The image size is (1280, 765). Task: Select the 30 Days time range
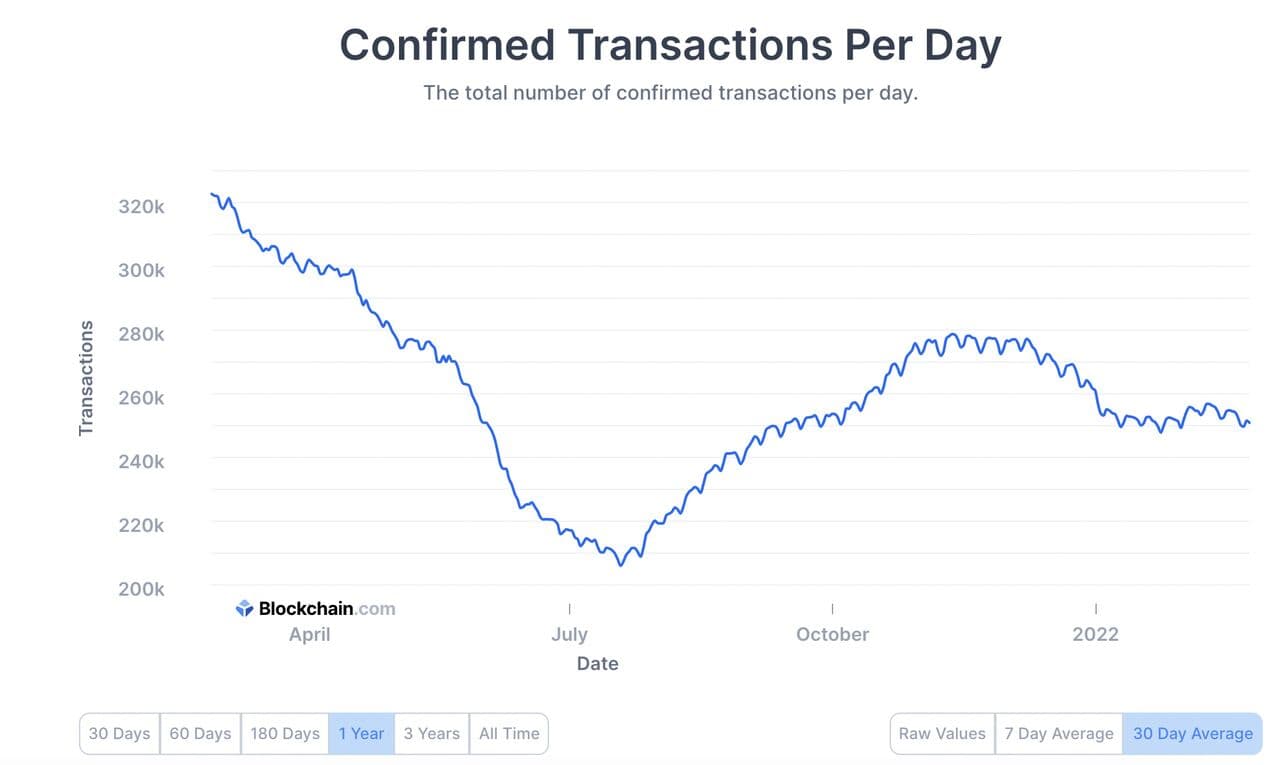pos(119,733)
